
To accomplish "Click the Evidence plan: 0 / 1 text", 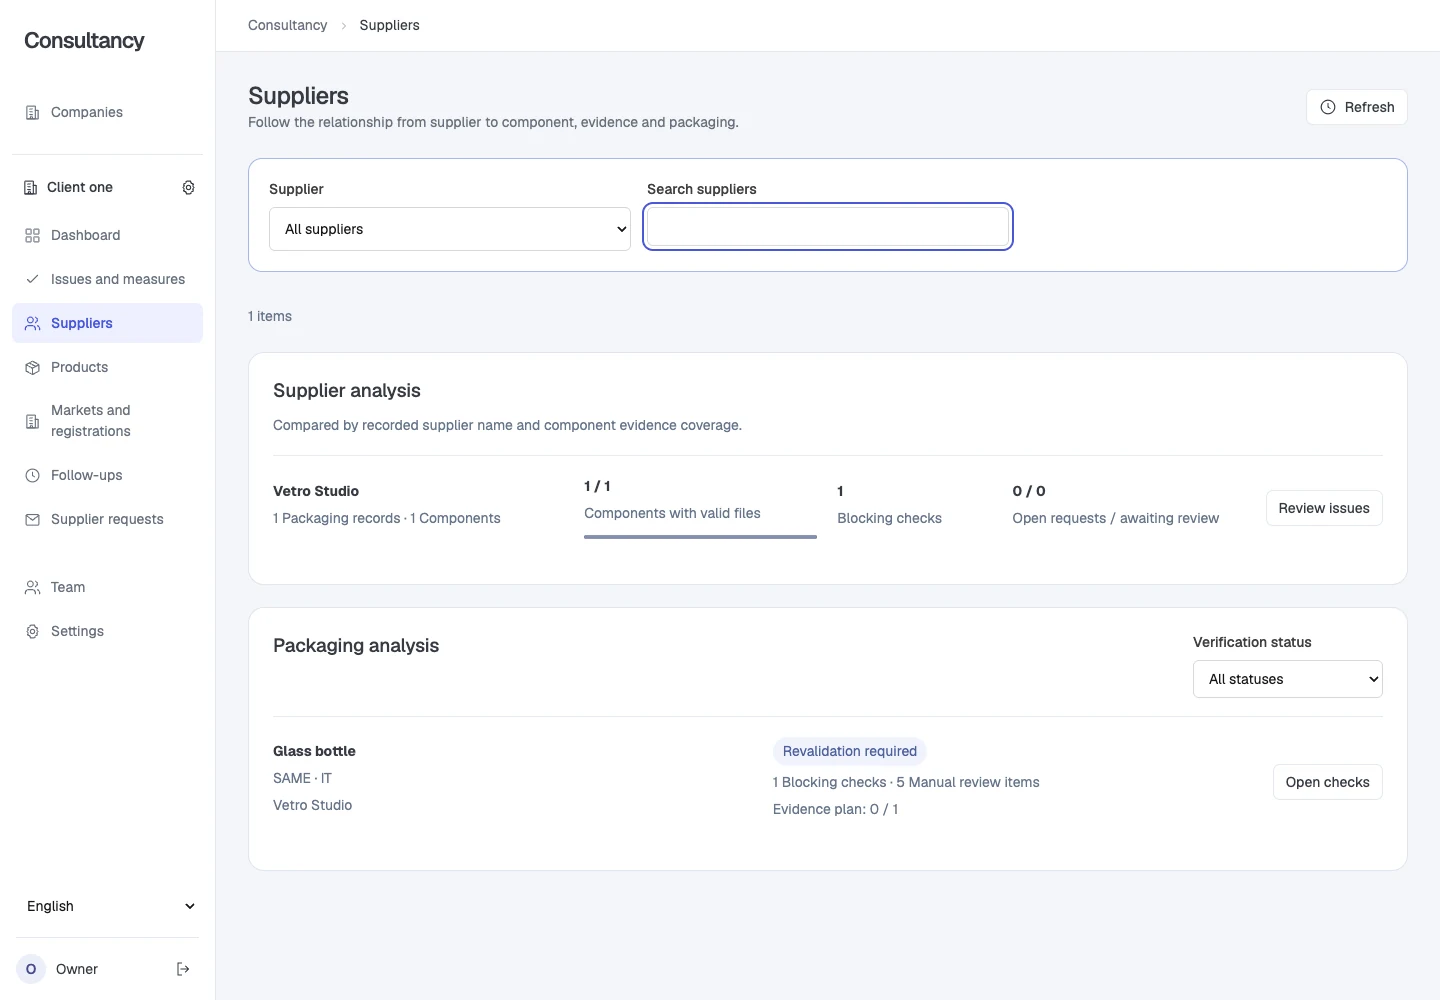I will click(836, 809).
